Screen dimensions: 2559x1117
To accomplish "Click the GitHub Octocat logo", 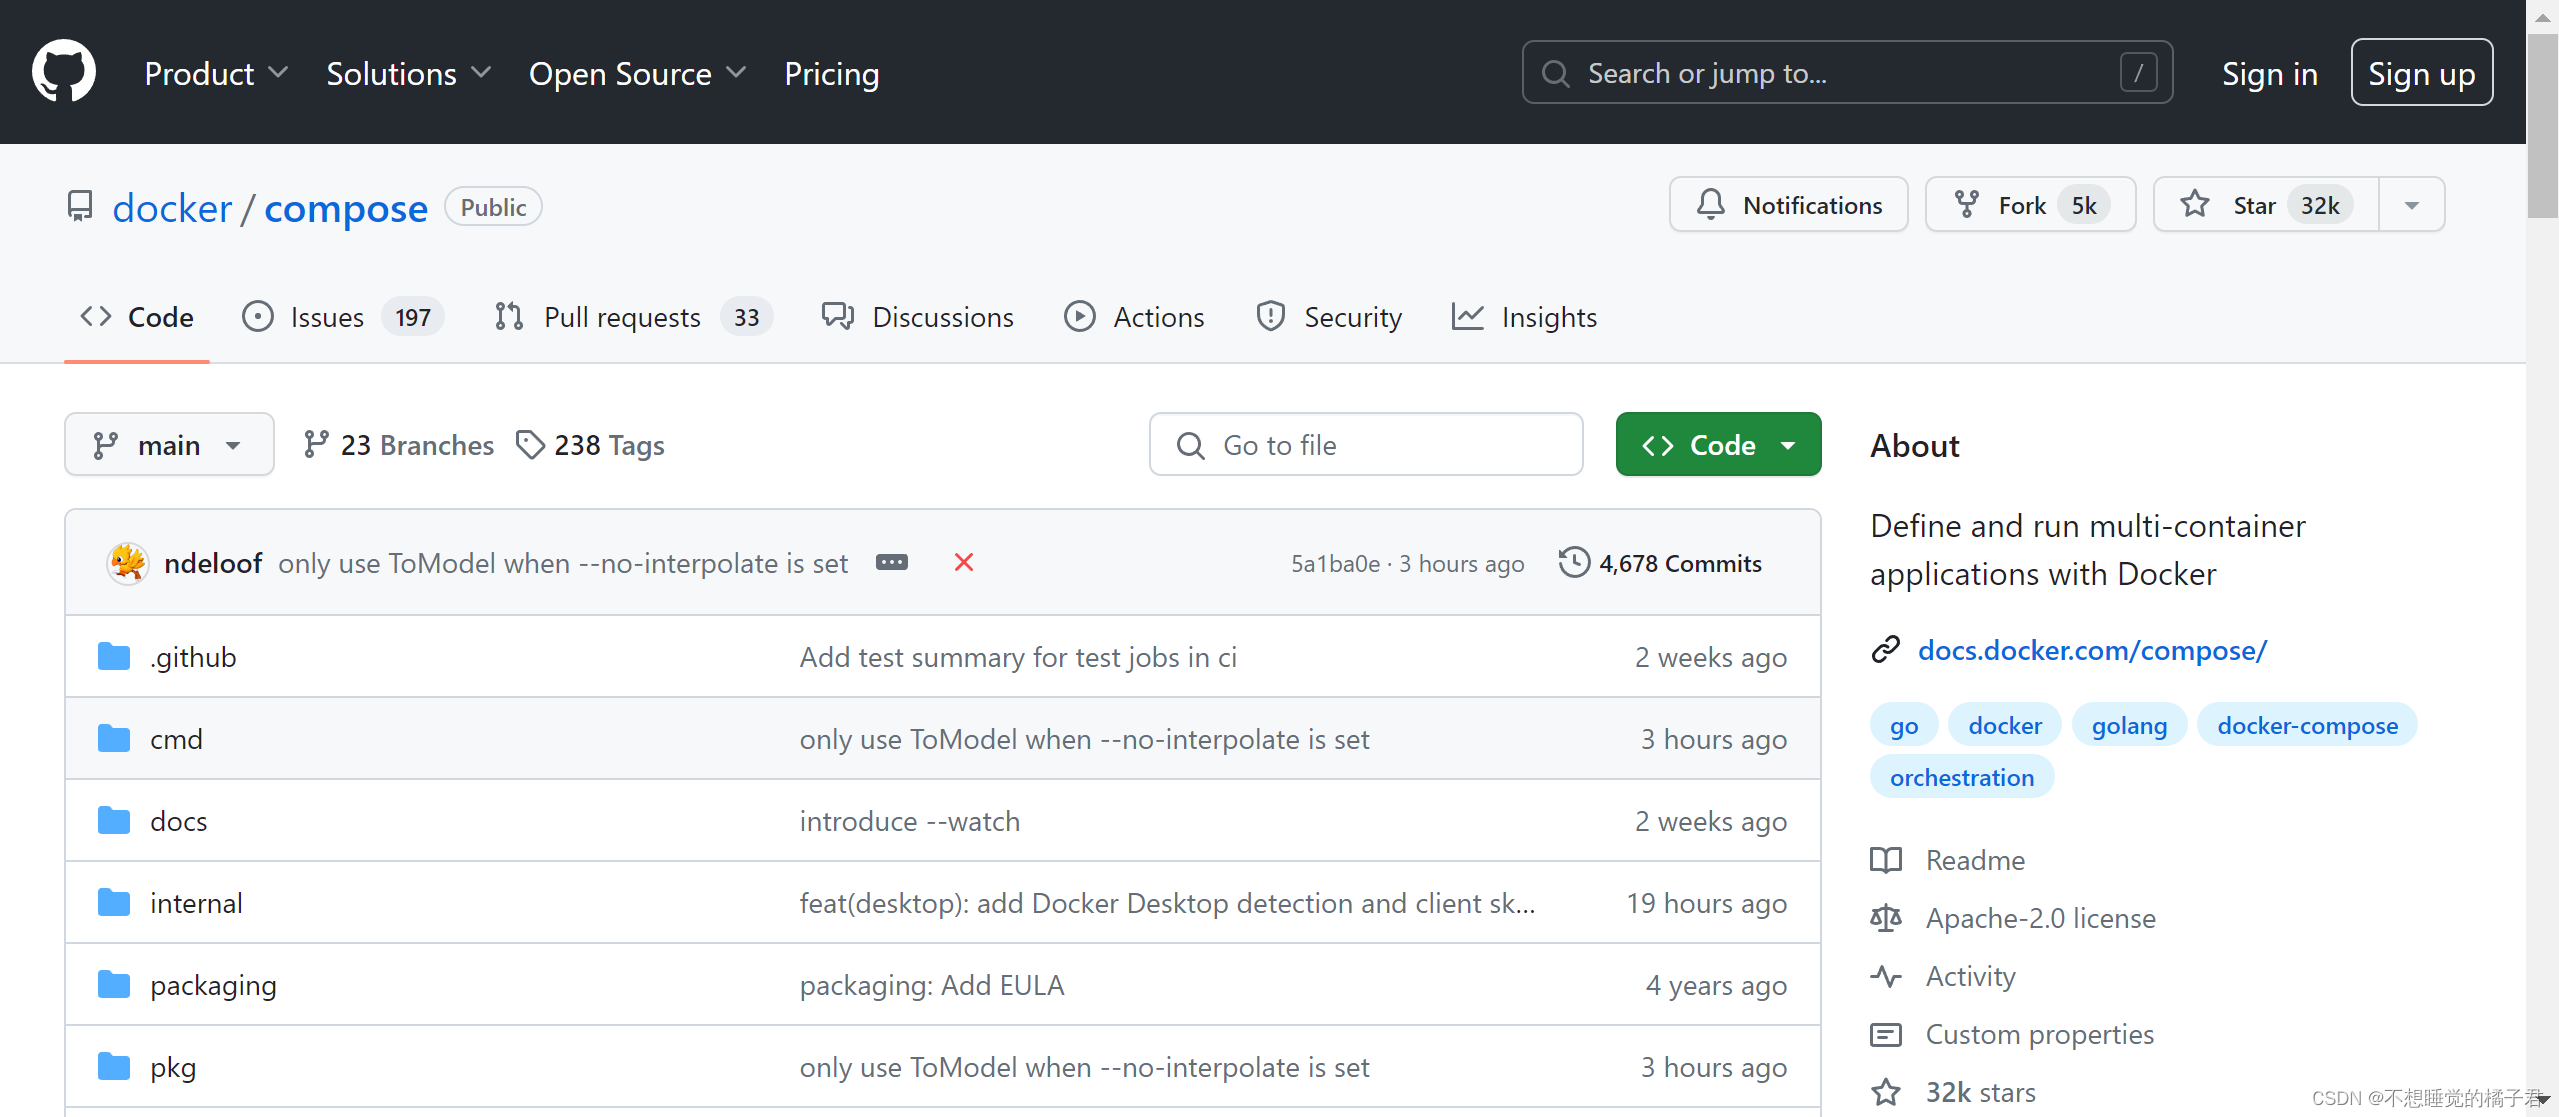I will point(64,71).
